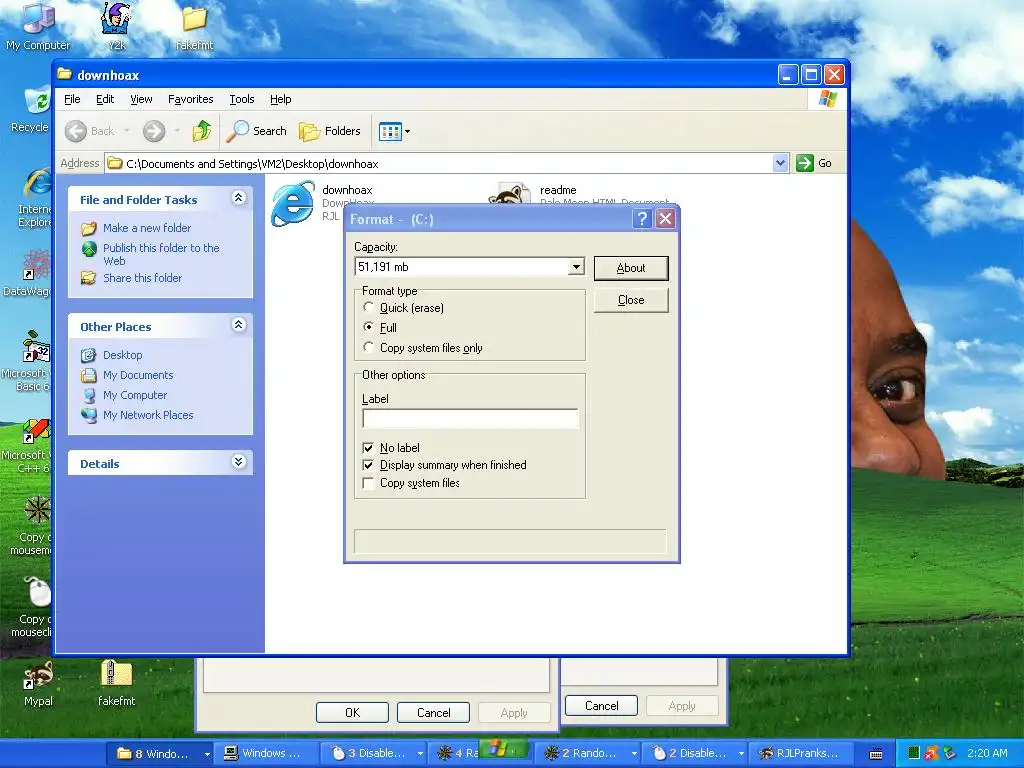
Task: Click the About button
Action: pyautogui.click(x=631, y=268)
